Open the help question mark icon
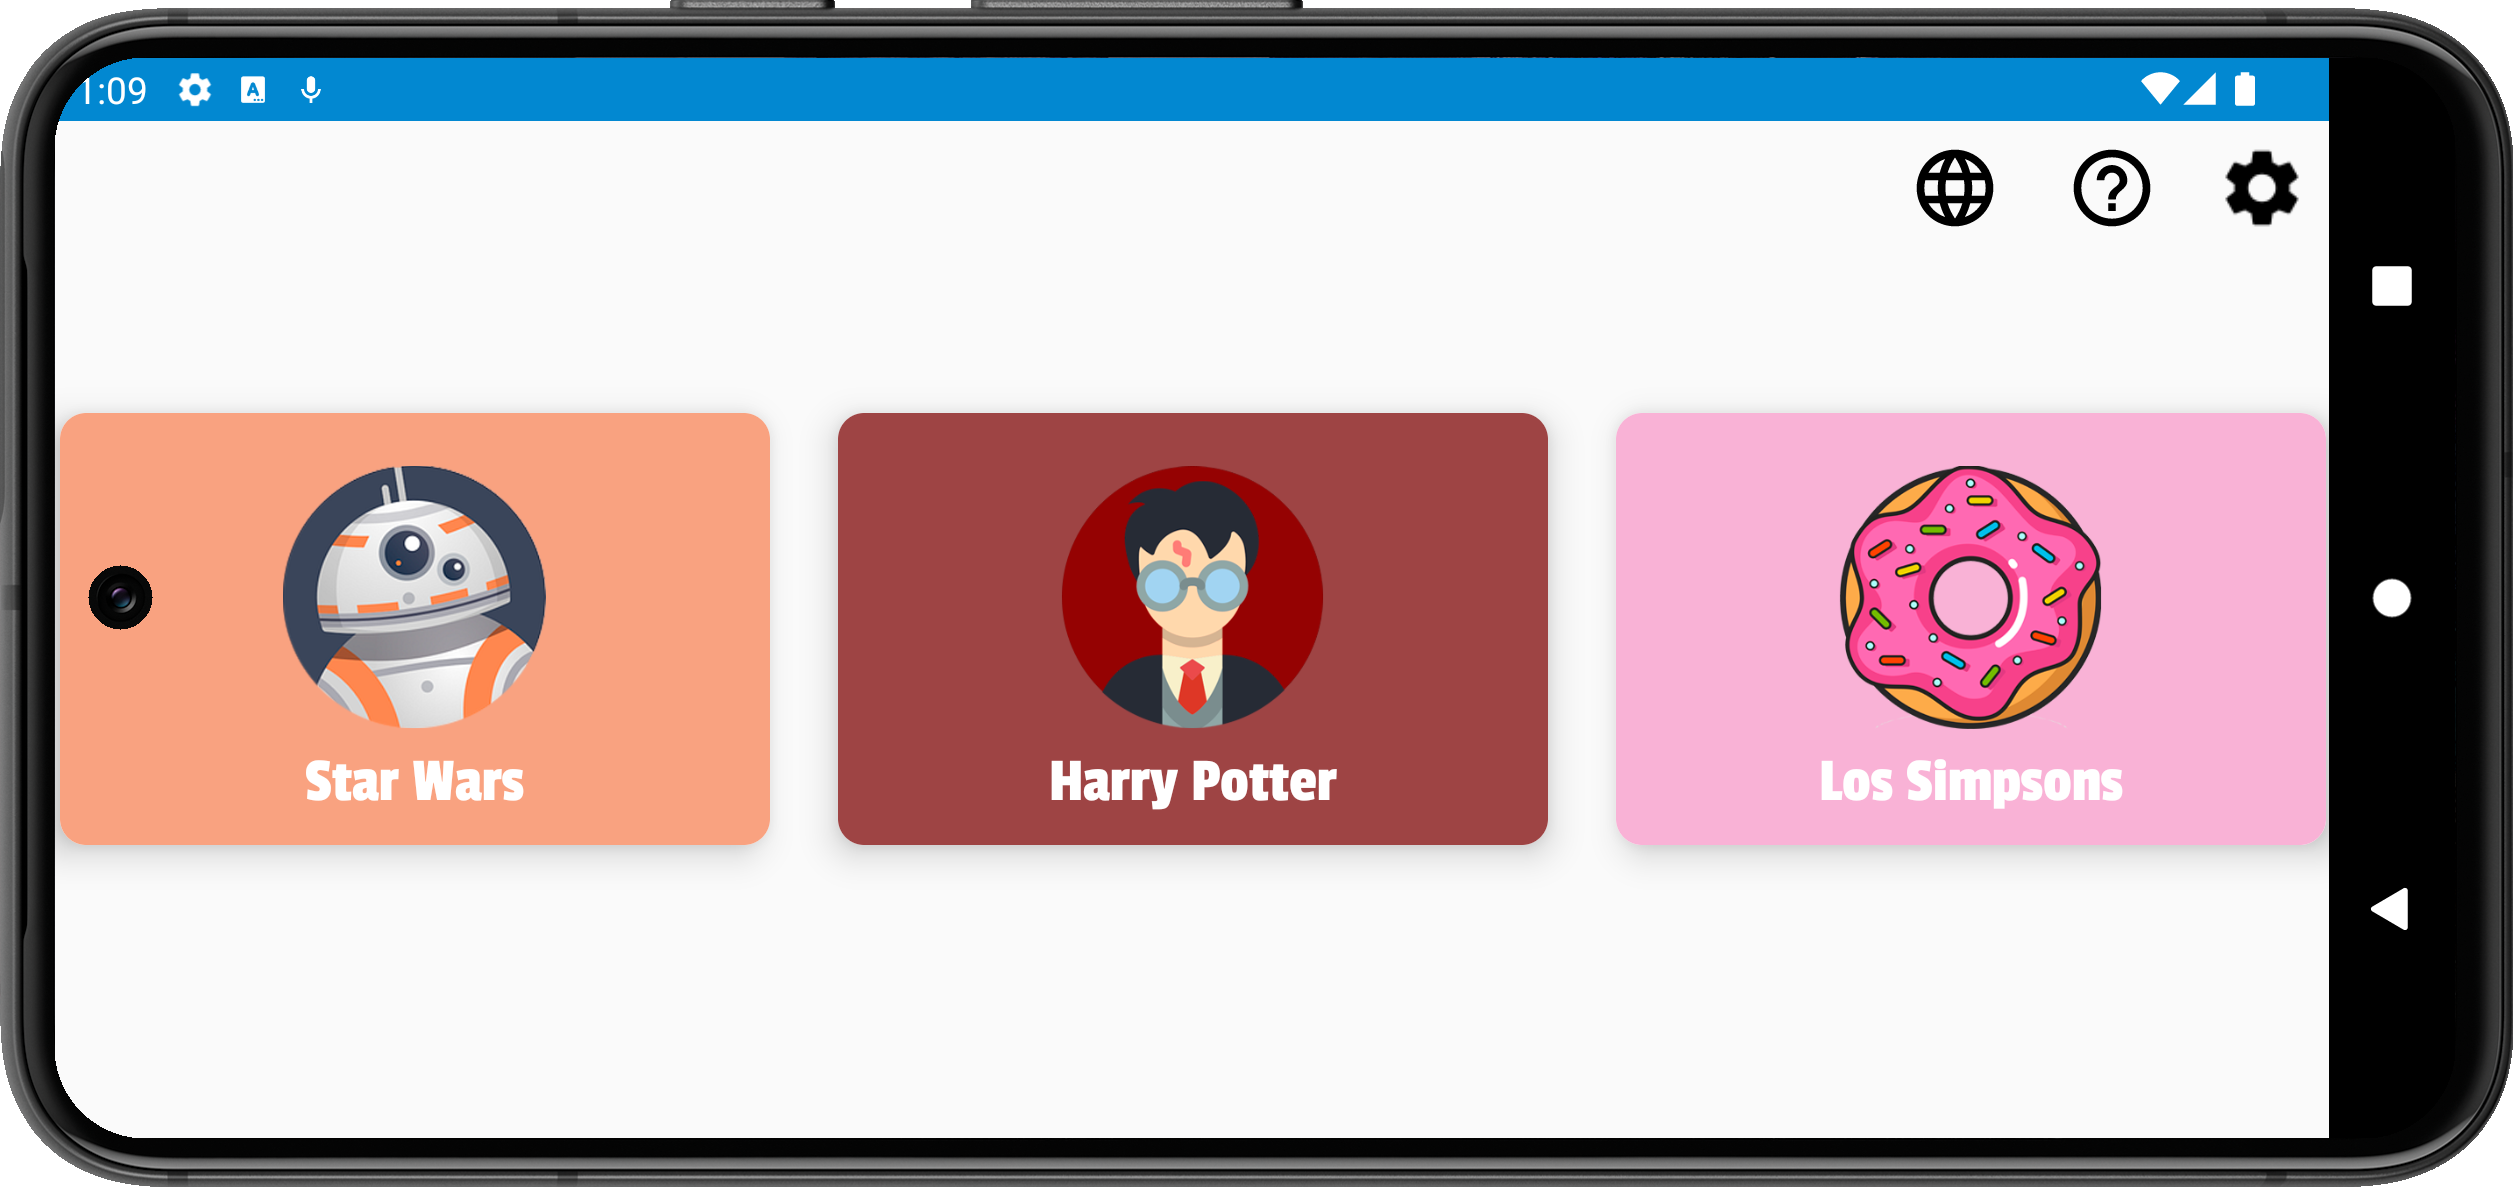 coord(2111,188)
